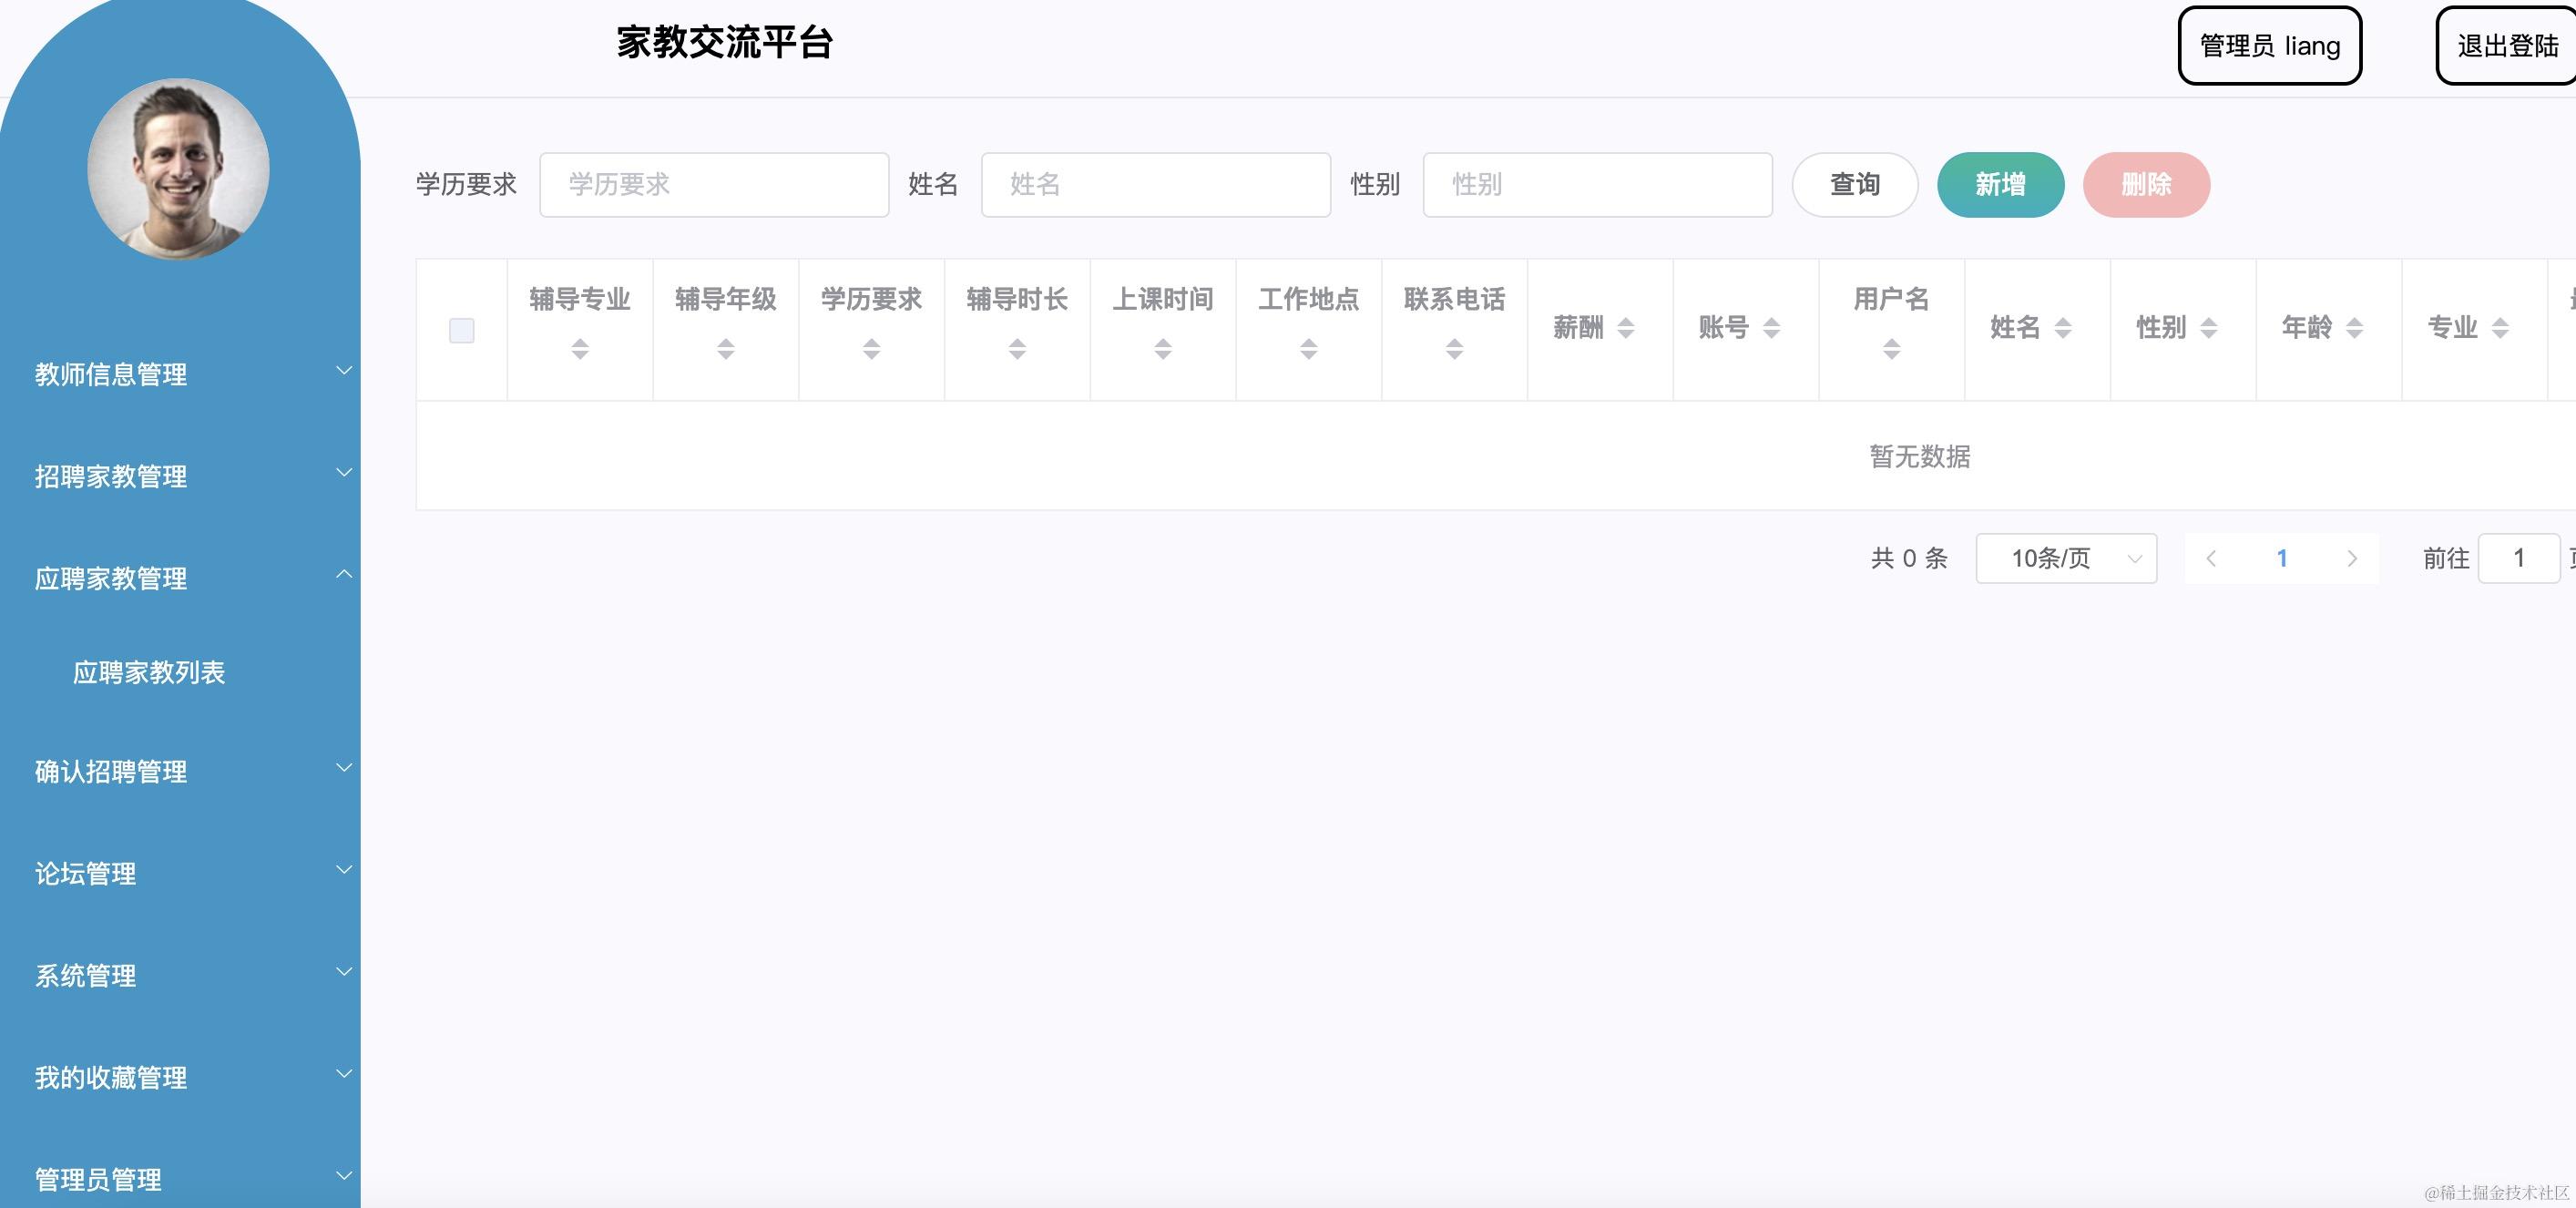Go to next page arrow

(2354, 558)
